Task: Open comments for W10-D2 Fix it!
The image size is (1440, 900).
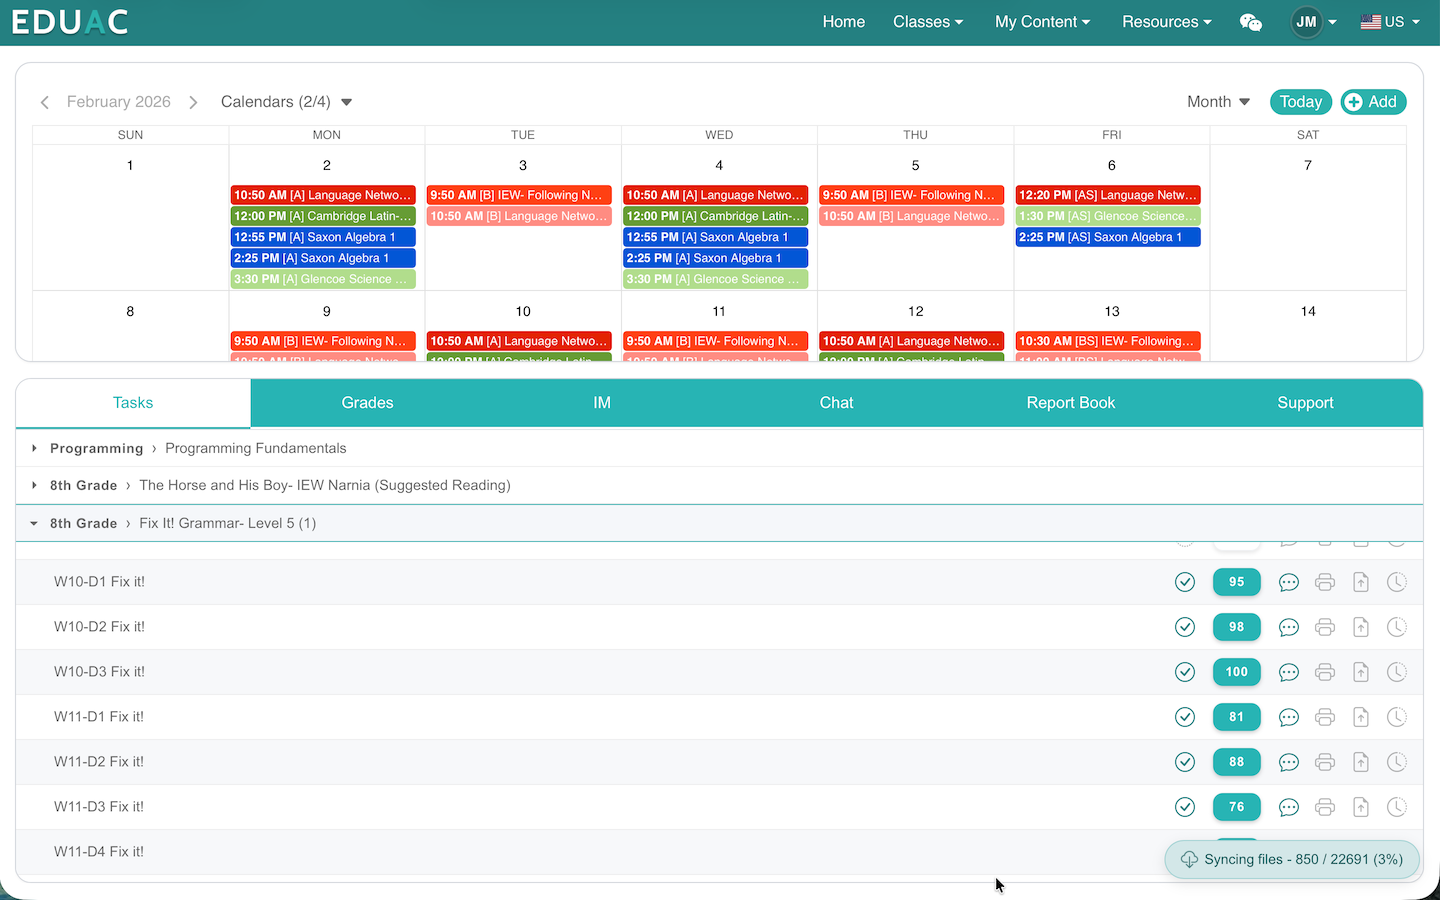Action: point(1289,627)
